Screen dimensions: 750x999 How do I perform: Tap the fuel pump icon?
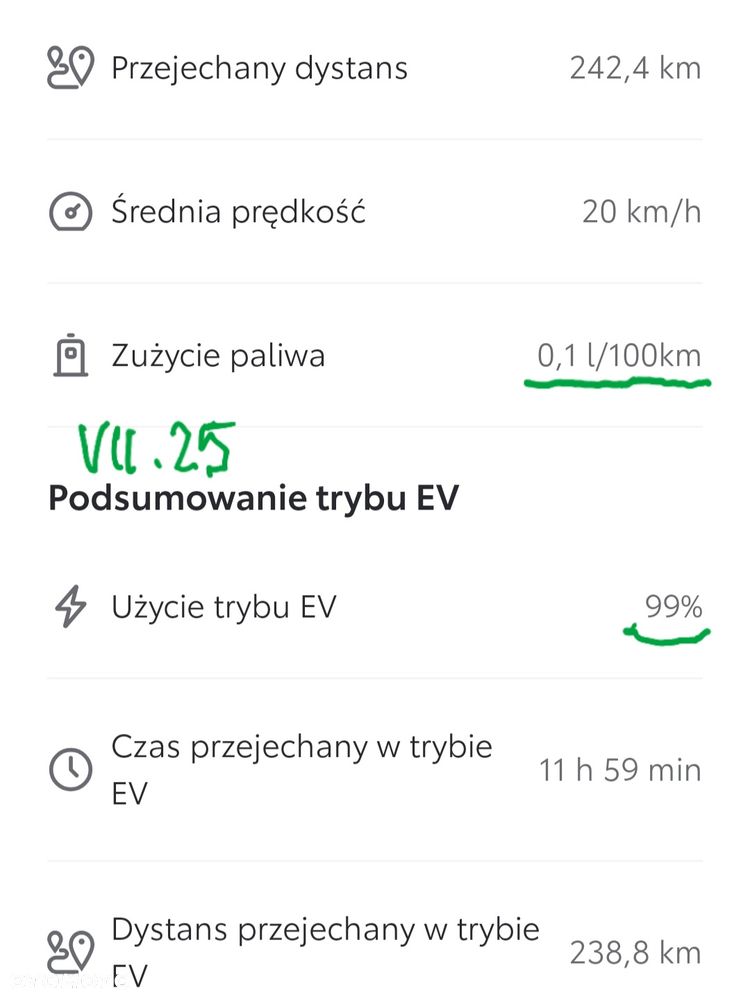point(70,356)
